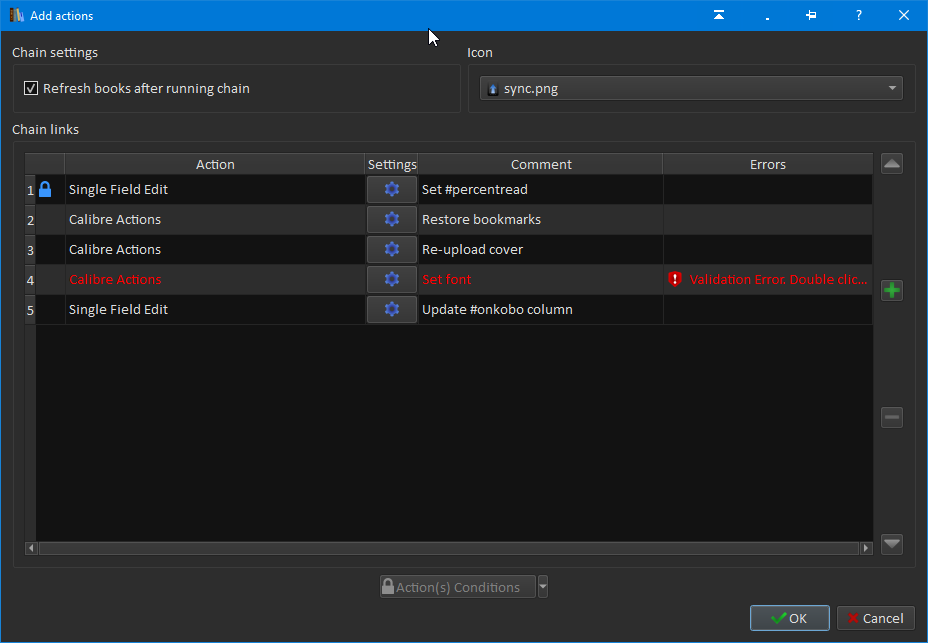
Task: Click the help question mark in title bar
Action: coord(858,15)
